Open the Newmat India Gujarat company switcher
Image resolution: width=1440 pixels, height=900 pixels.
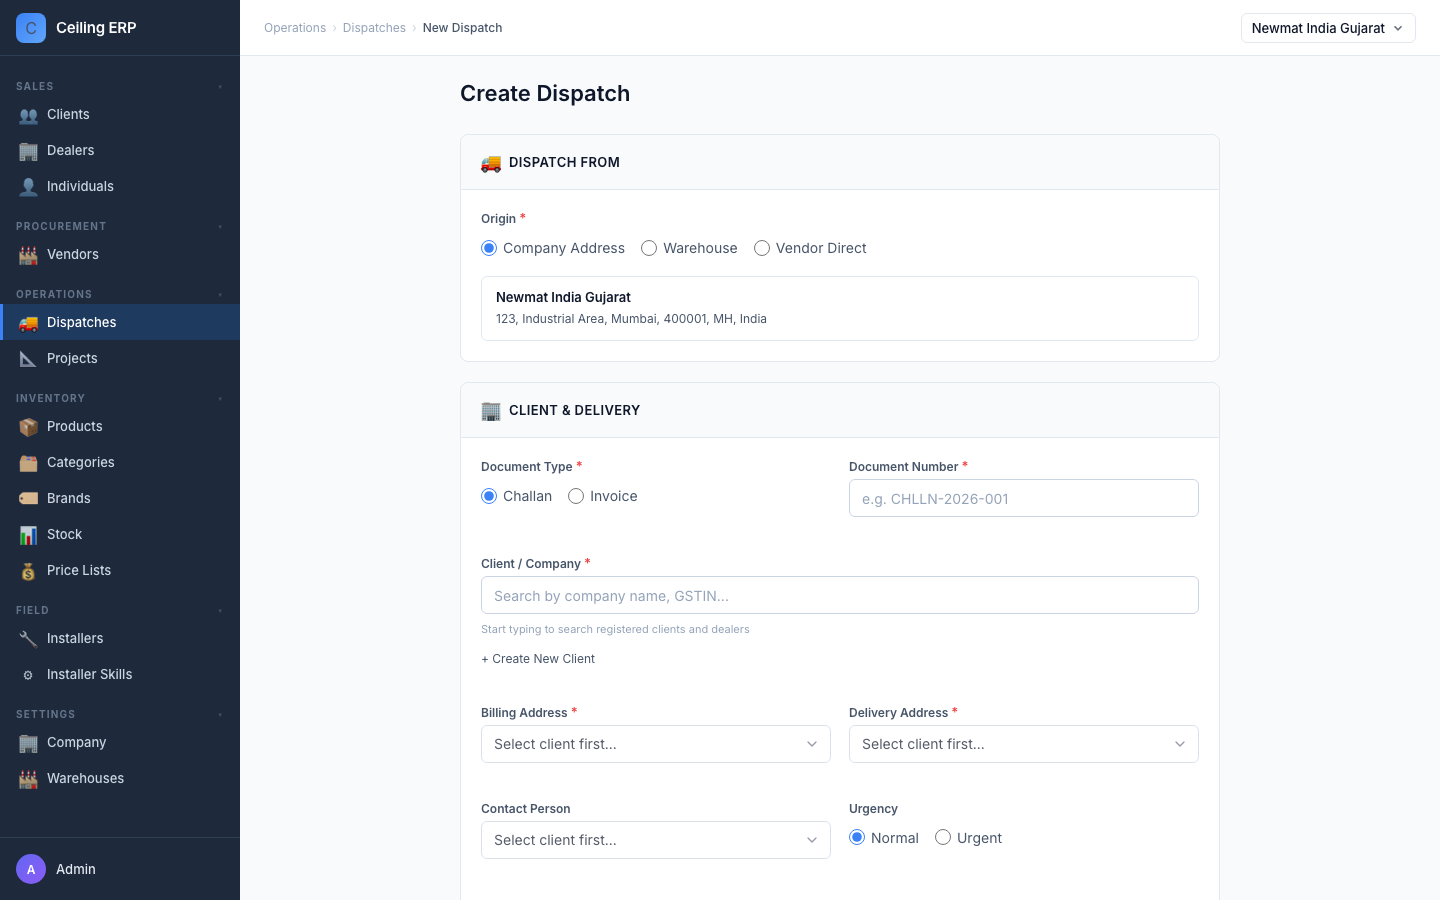pos(1328,28)
